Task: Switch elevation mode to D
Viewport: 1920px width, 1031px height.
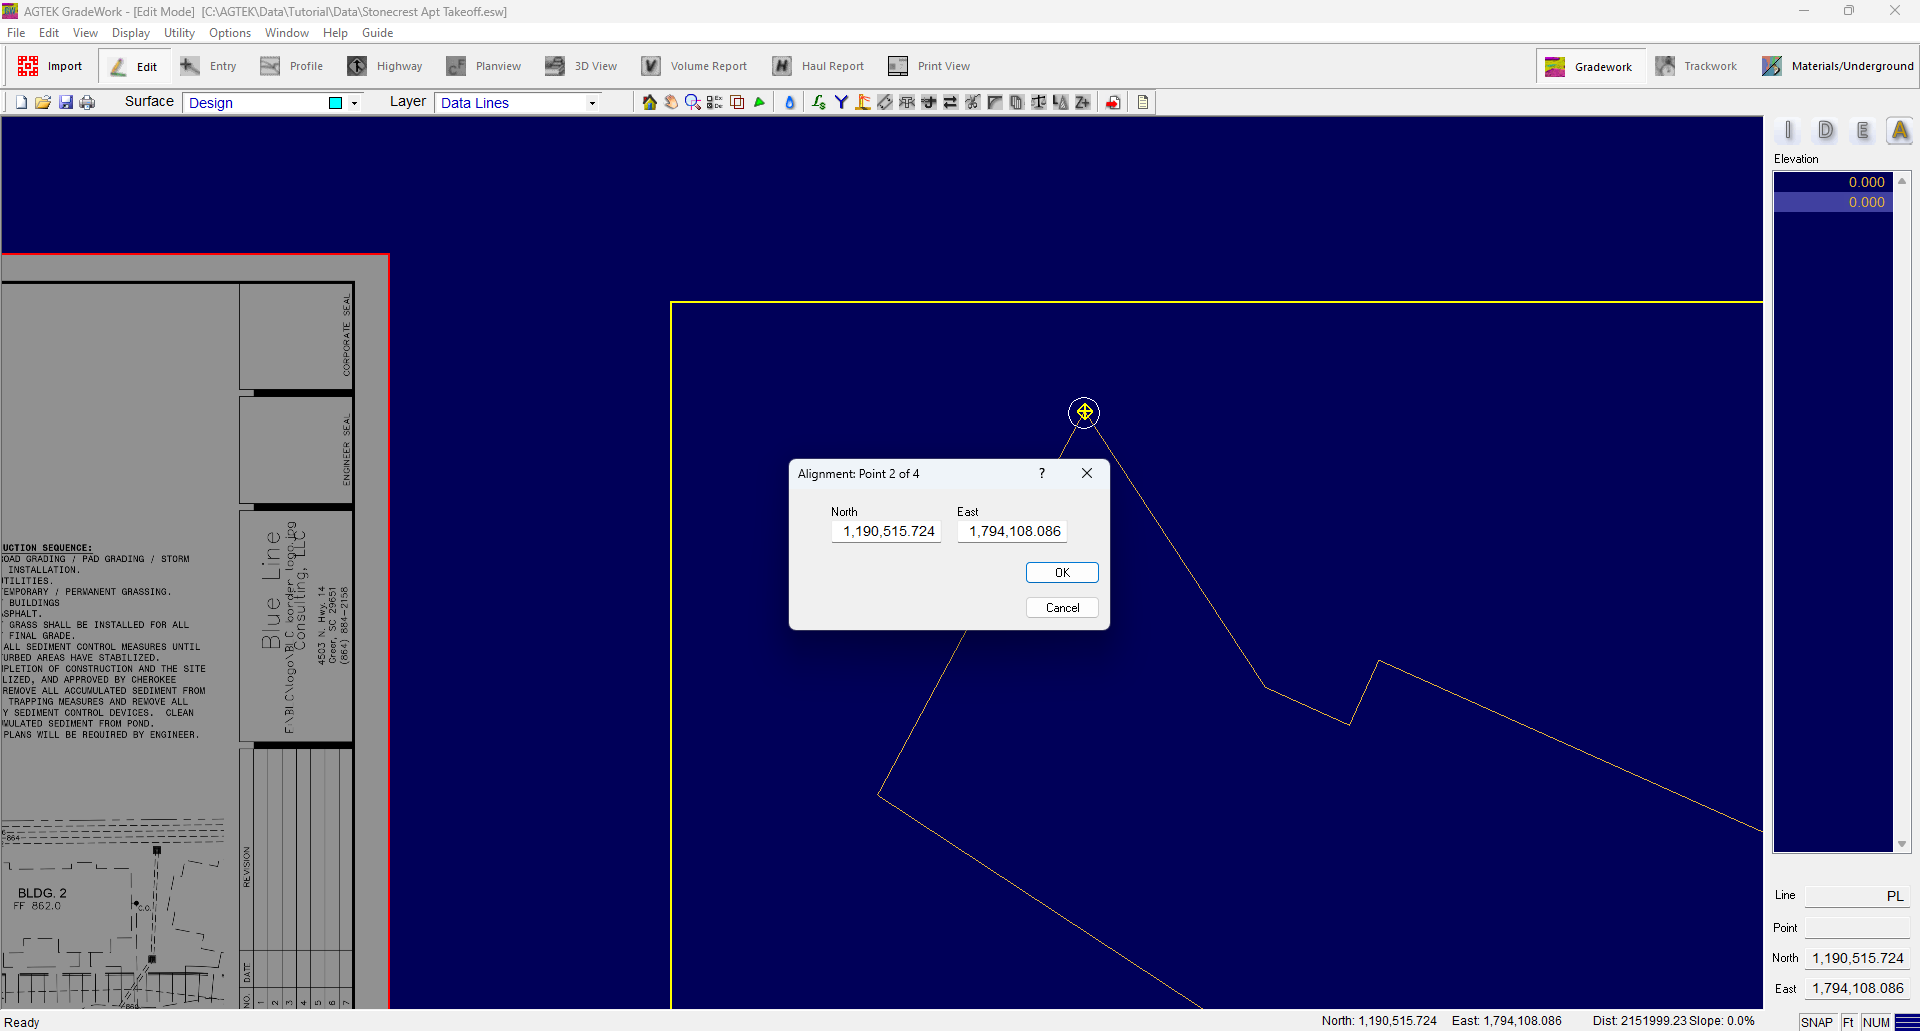Action: (1826, 130)
